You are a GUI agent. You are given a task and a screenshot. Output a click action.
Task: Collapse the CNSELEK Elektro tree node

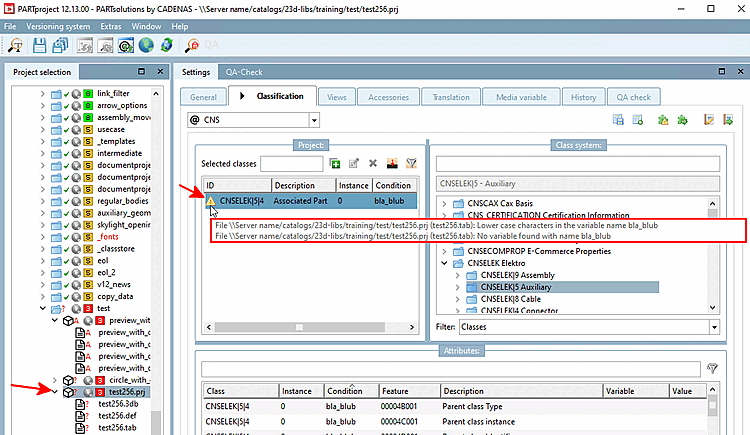[444, 263]
